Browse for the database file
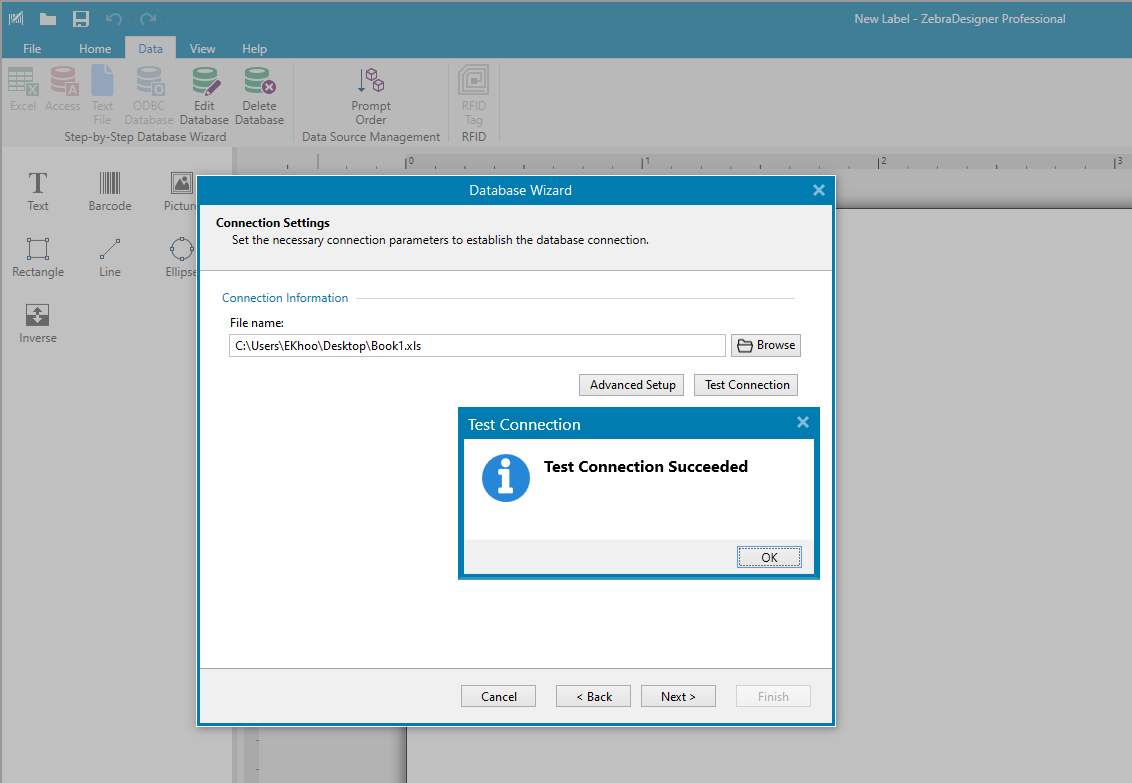1132x783 pixels. tap(765, 346)
